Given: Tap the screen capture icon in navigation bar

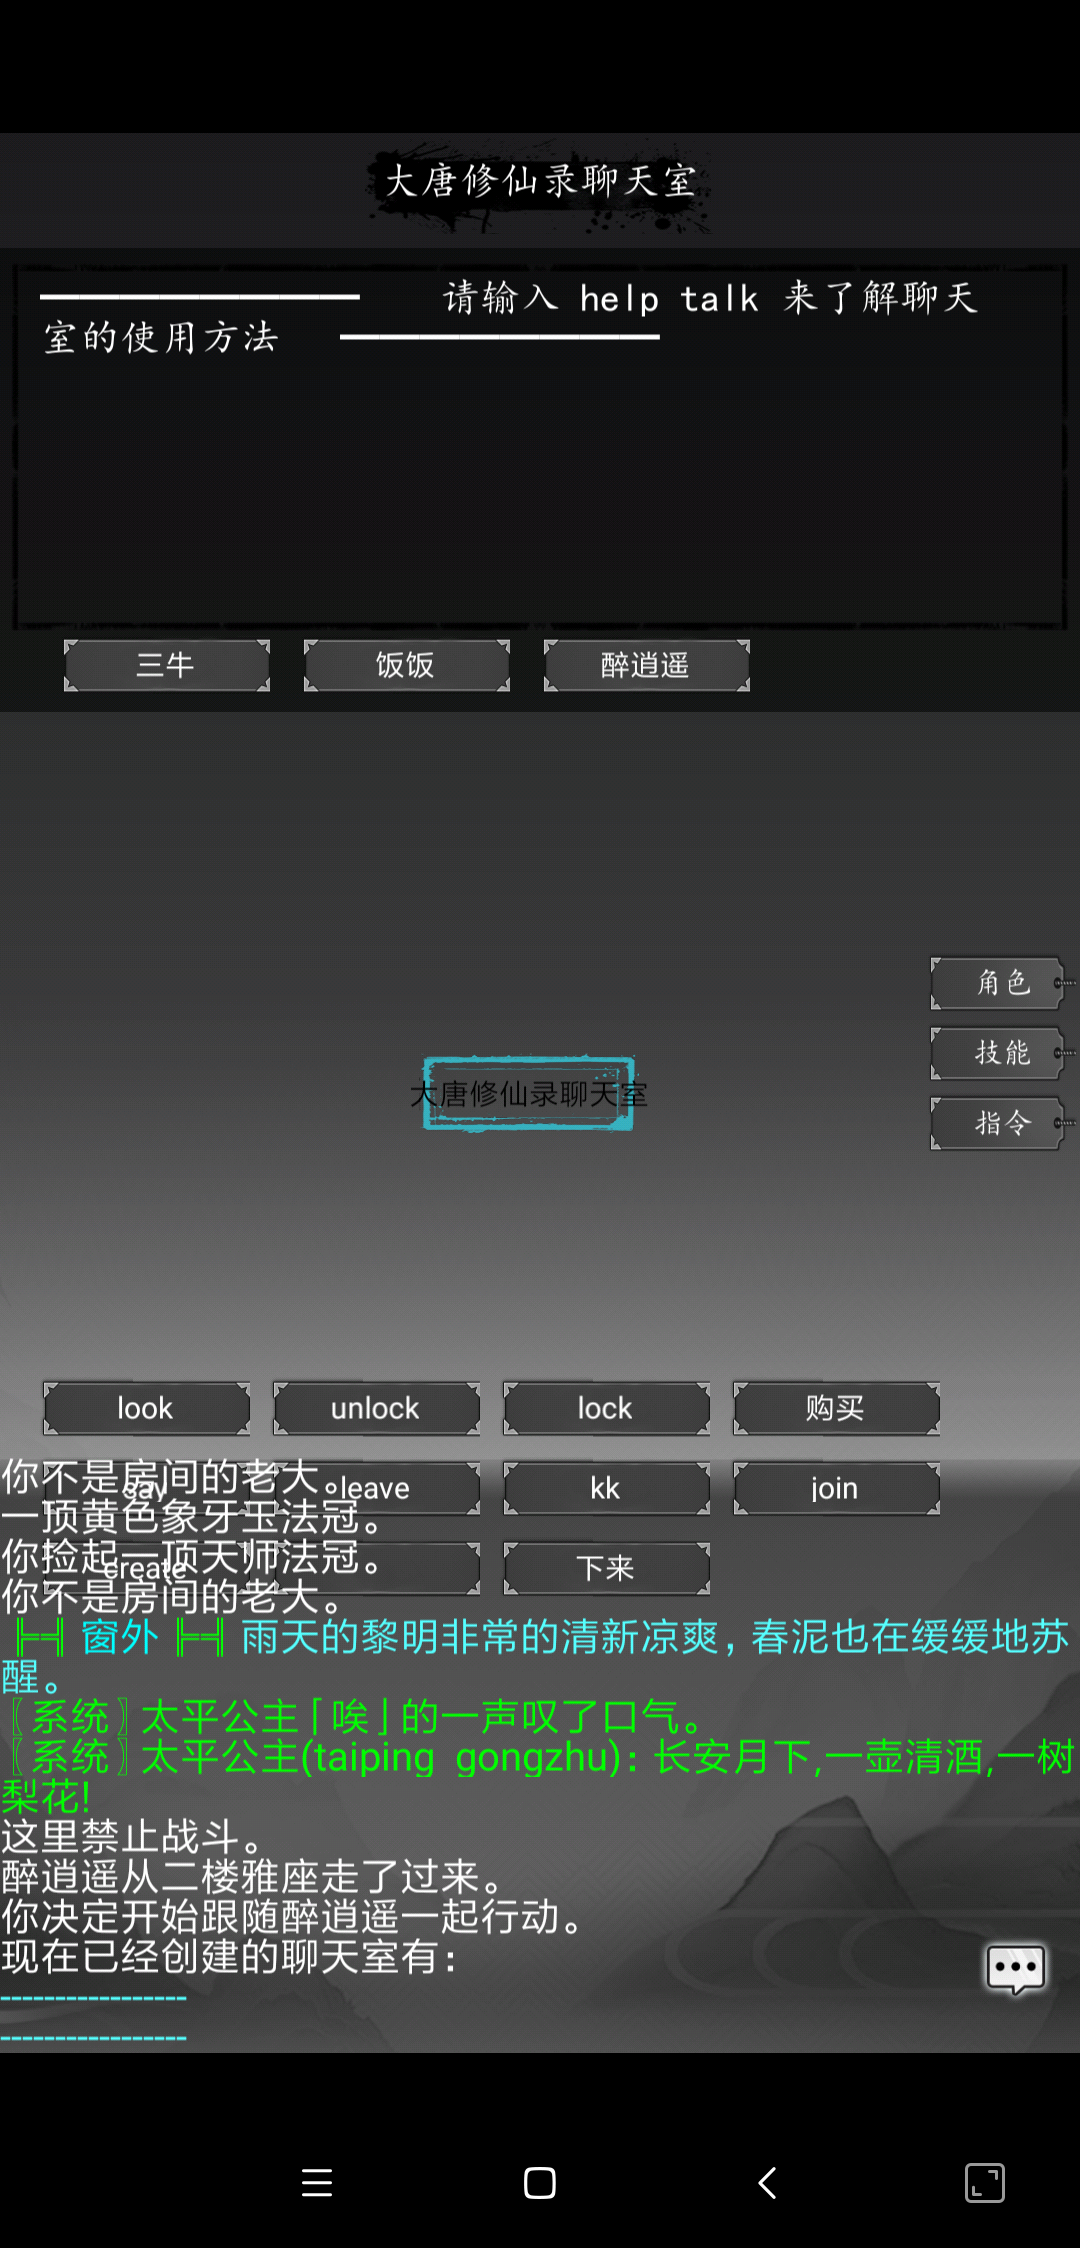Looking at the screenshot, I should (x=985, y=2183).
